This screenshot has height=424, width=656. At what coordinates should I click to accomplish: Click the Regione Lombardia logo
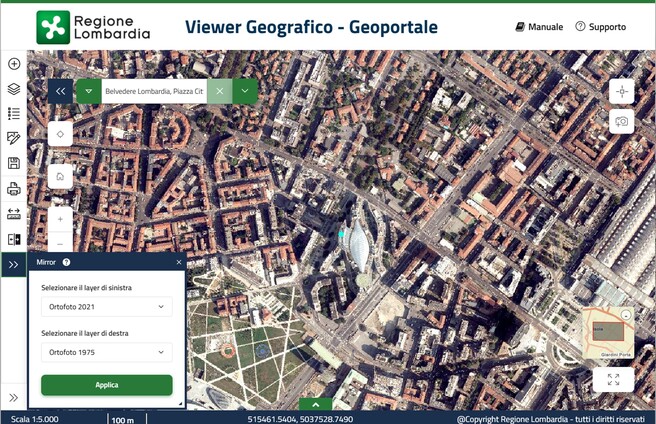[93, 27]
